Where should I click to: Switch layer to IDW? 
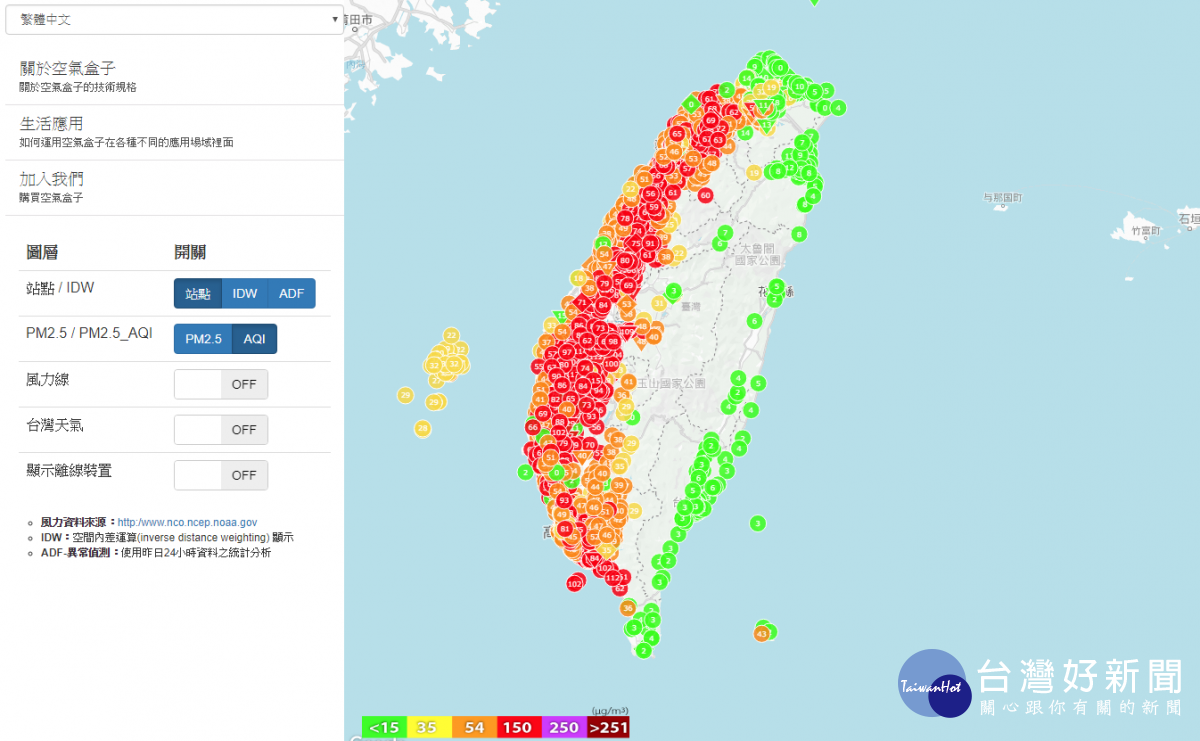point(245,293)
